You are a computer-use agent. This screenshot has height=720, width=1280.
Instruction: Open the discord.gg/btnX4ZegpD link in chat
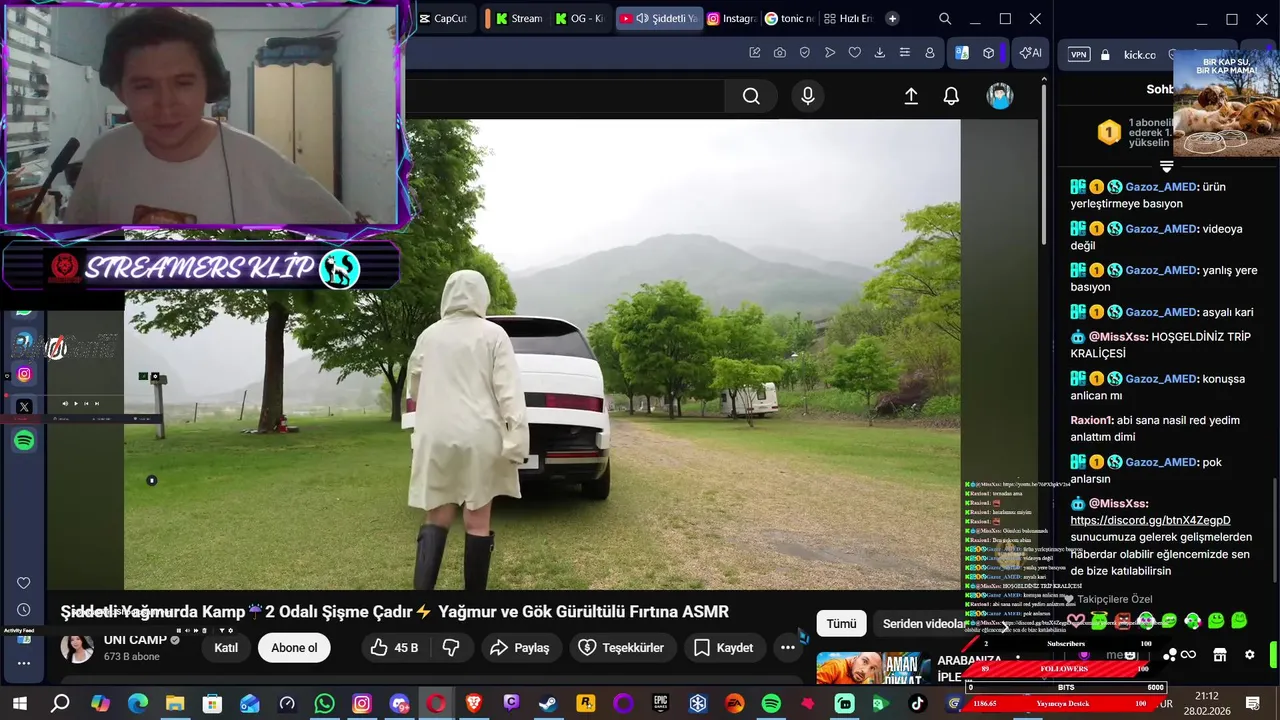pyautogui.click(x=1150, y=520)
